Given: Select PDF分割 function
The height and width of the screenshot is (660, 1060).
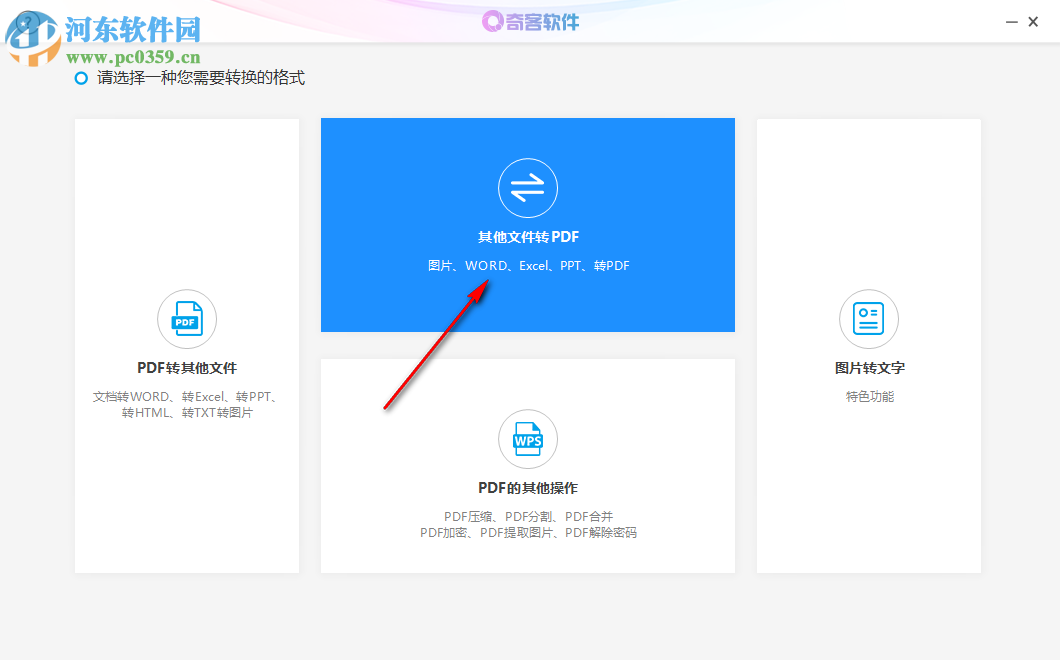Looking at the screenshot, I should coord(530,516).
